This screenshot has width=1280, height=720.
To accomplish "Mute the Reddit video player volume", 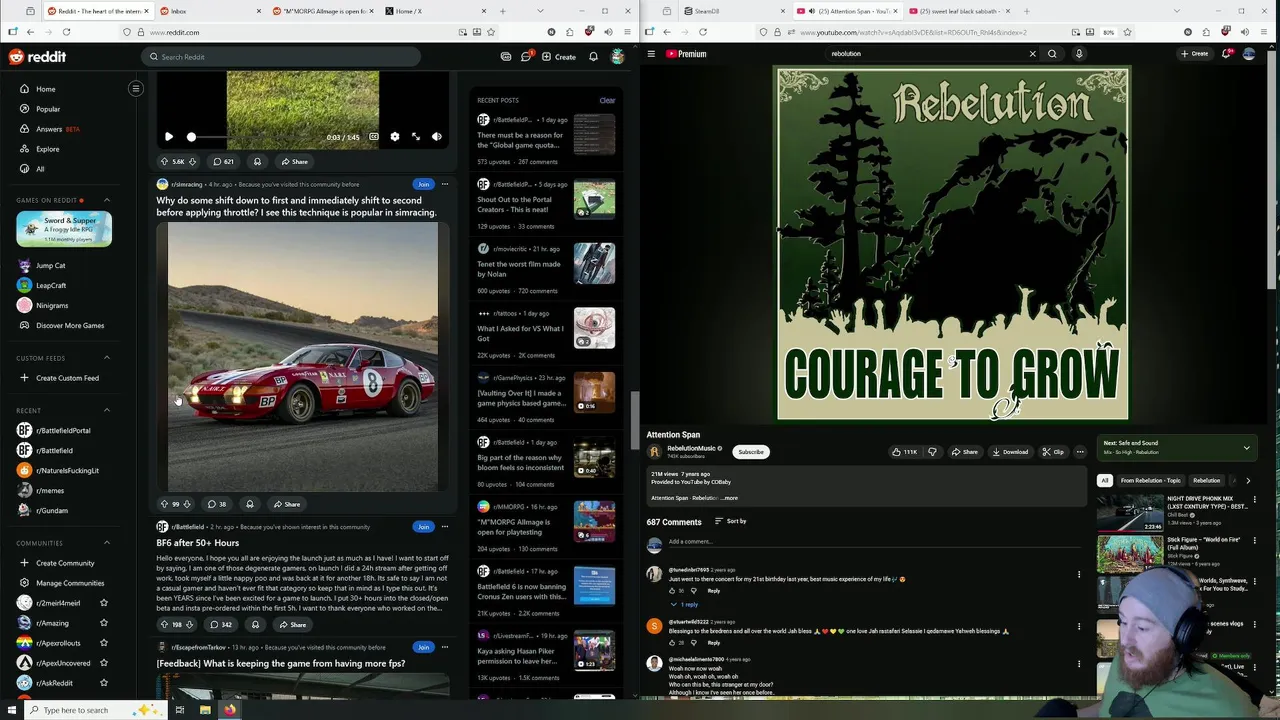I will (437, 137).
